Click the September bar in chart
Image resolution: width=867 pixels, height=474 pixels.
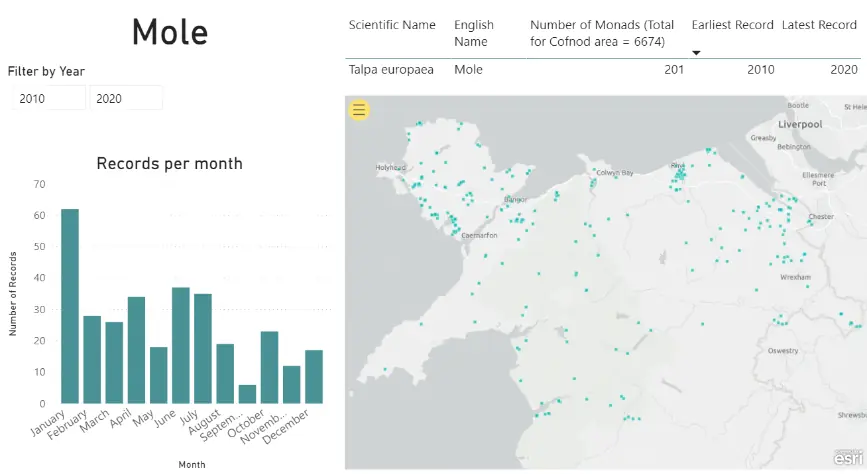(247, 394)
